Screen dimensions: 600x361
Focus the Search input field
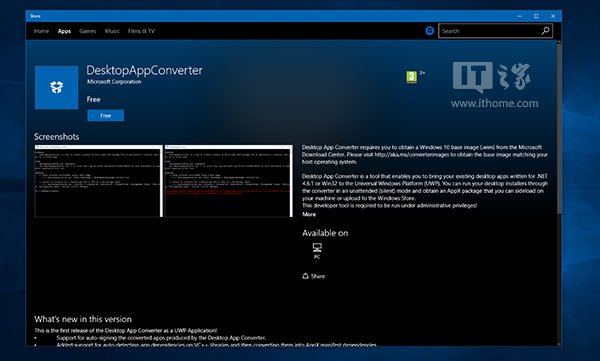click(490, 31)
